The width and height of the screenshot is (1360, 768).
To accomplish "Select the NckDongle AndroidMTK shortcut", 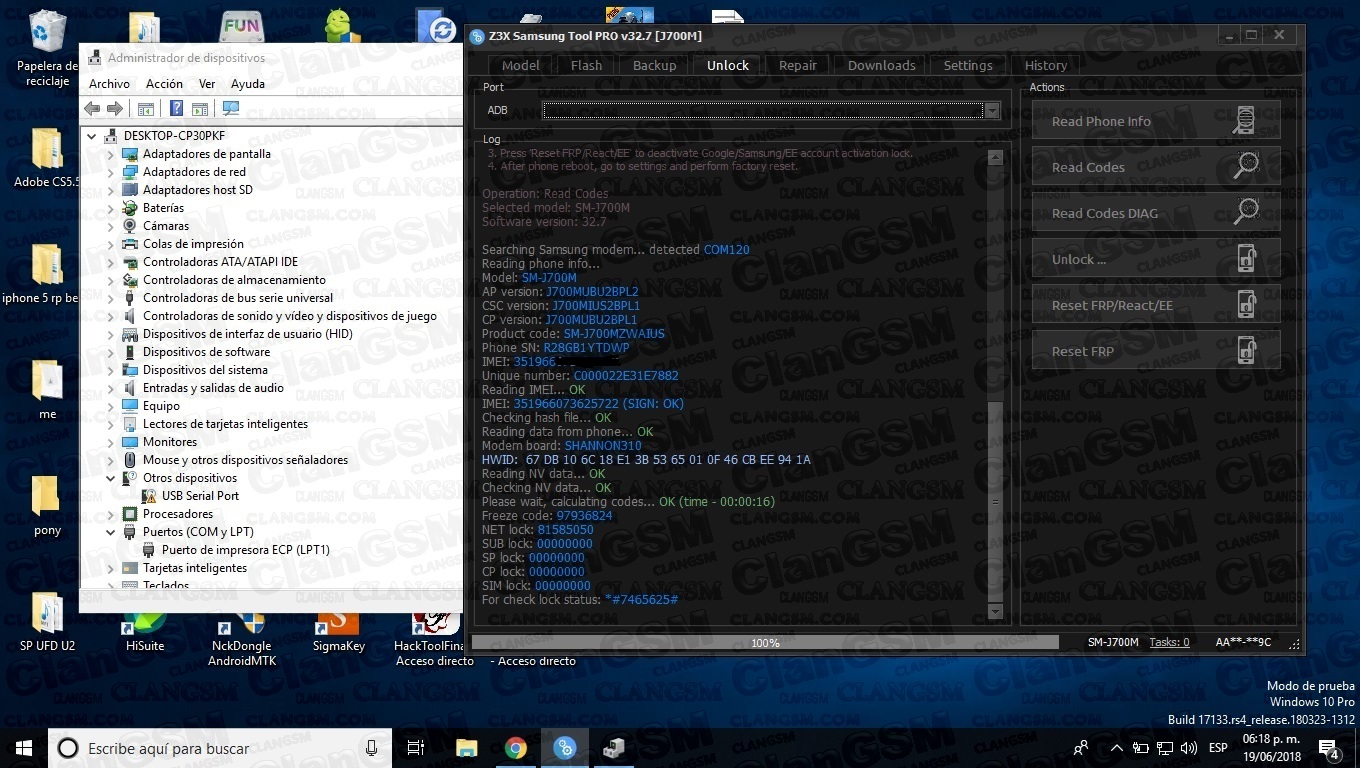I will click(240, 639).
